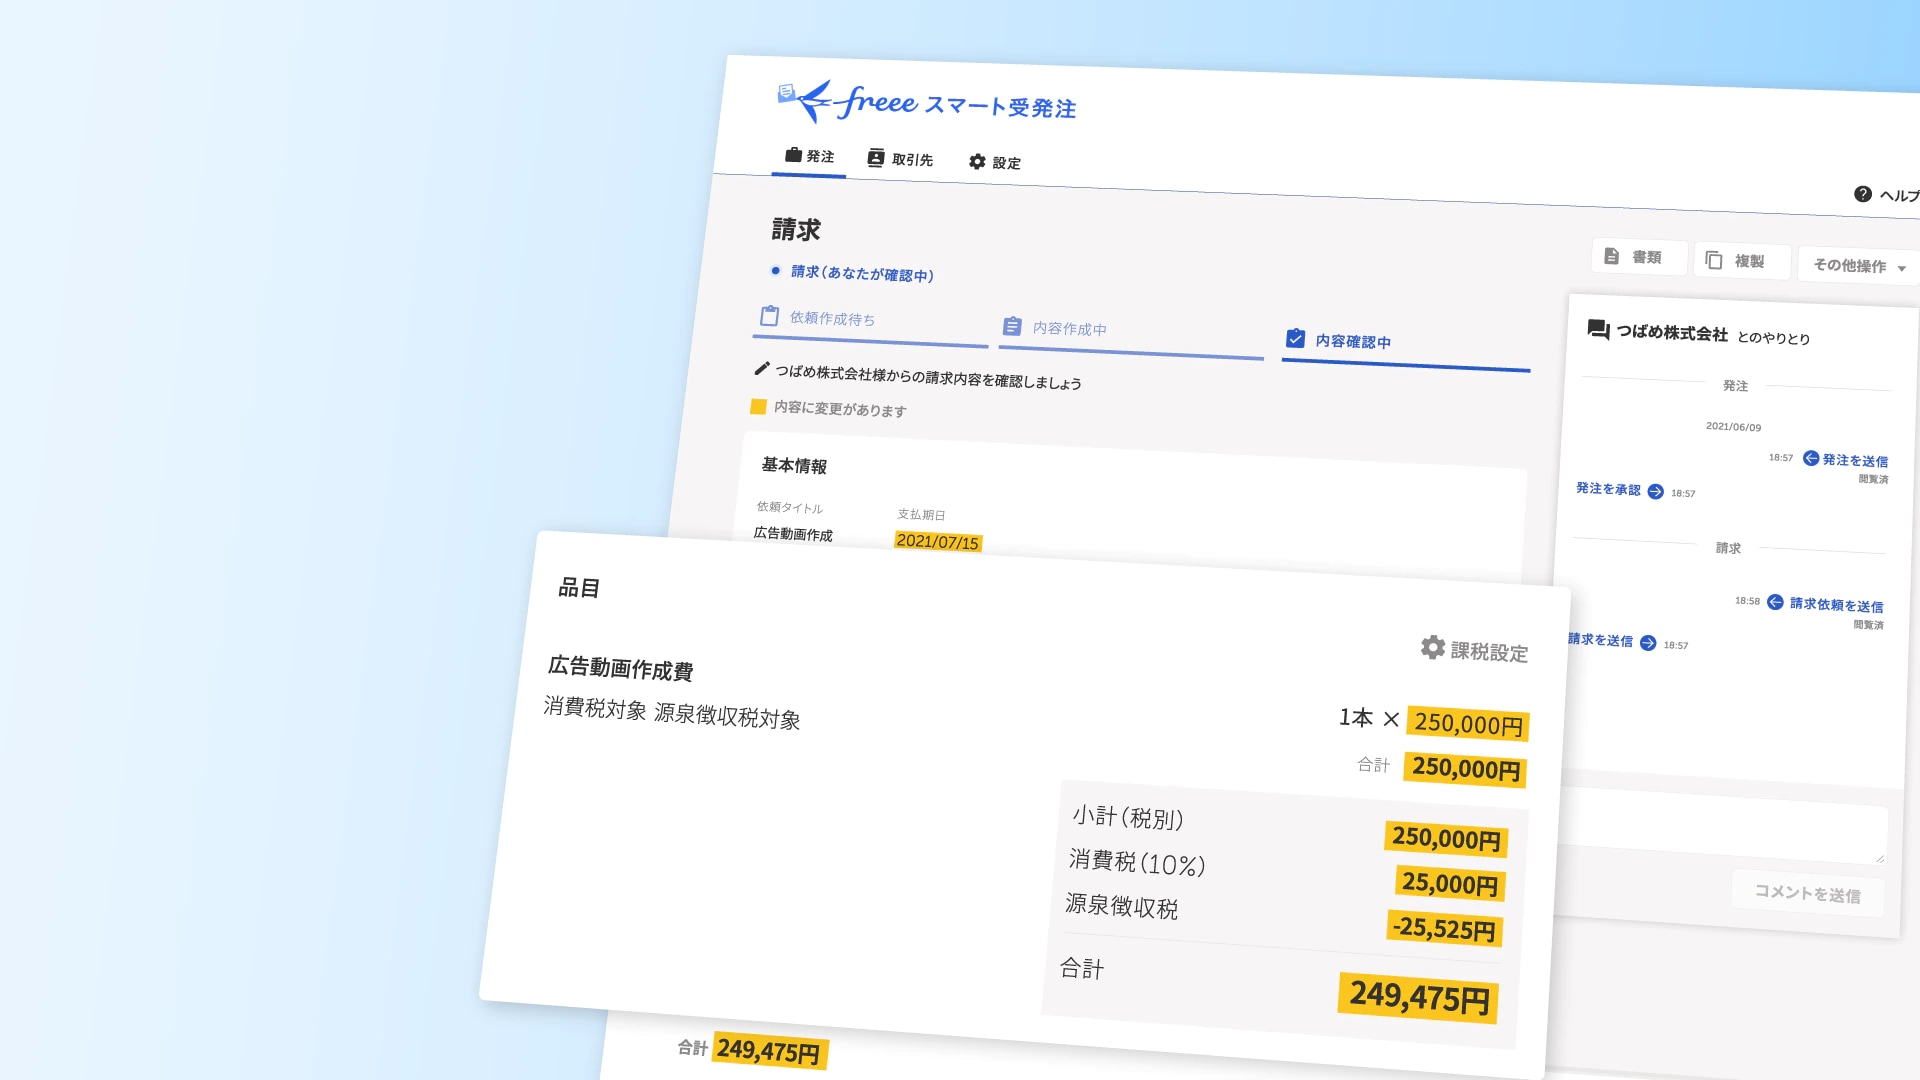The image size is (1920, 1080).
Task: Open 課税設定 with its gear icon
Action: (x=1433, y=647)
